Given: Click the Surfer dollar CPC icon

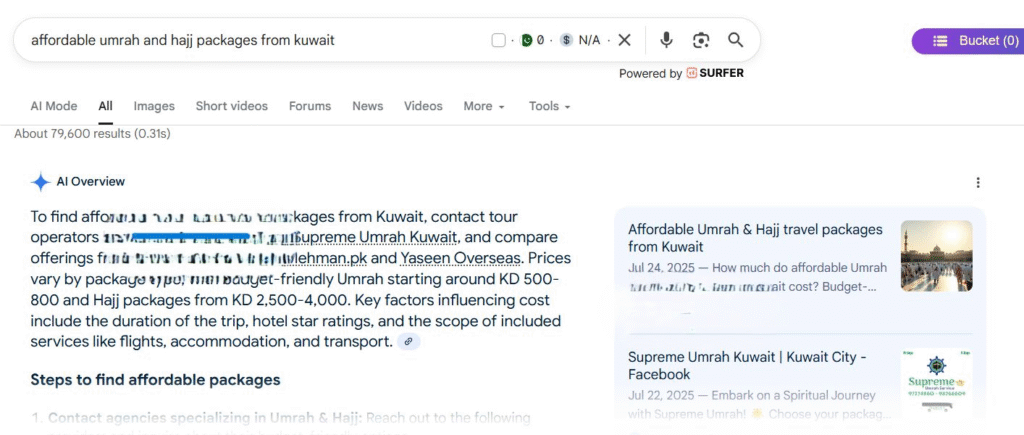Looking at the screenshot, I should [567, 41].
